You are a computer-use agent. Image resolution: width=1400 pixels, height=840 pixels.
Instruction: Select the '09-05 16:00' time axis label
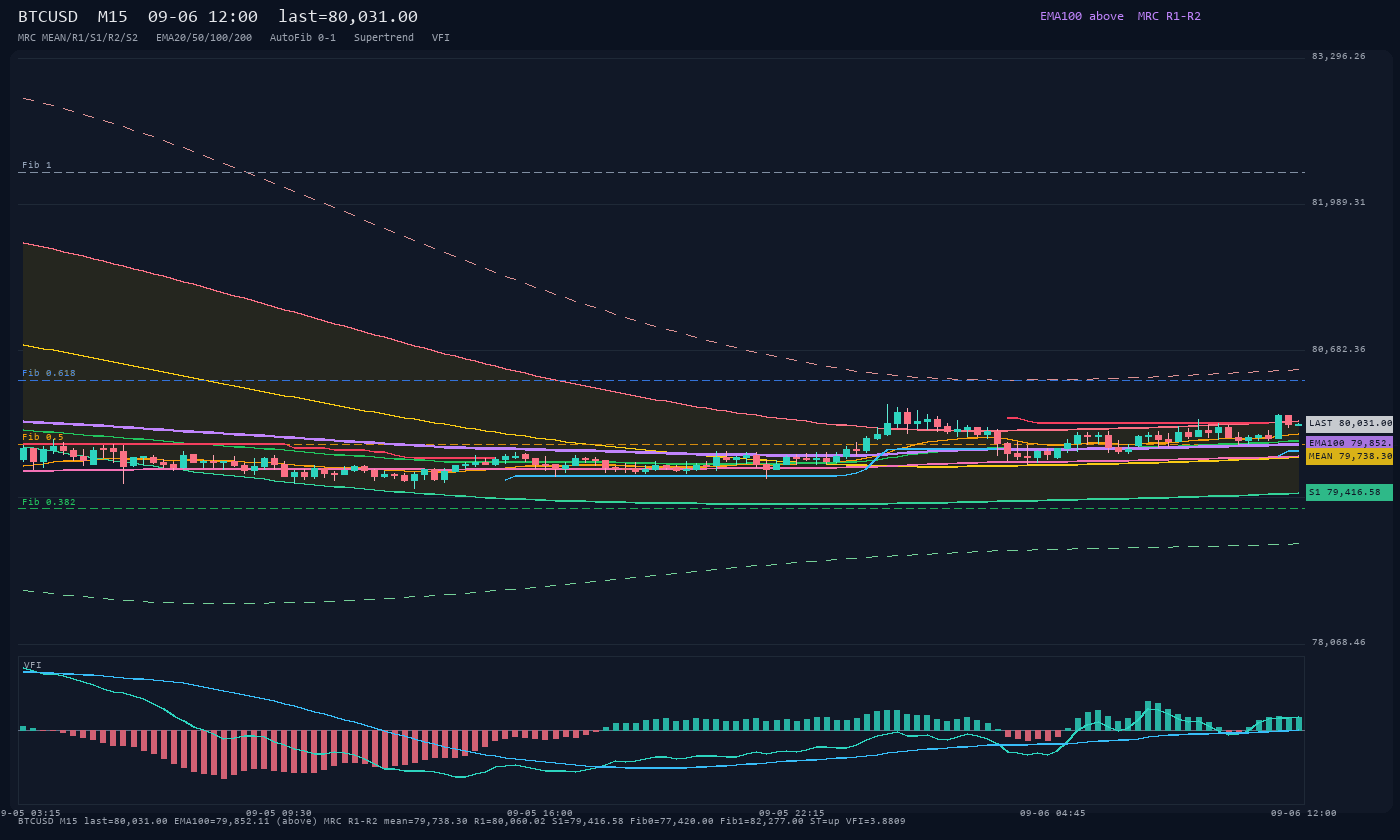pyautogui.click(x=540, y=813)
